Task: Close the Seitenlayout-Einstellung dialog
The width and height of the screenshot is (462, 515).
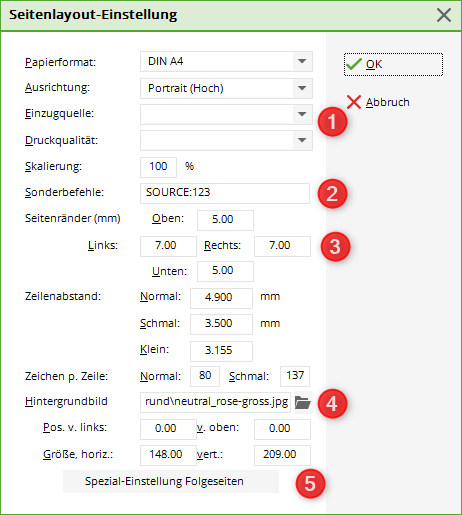Action: point(444,15)
